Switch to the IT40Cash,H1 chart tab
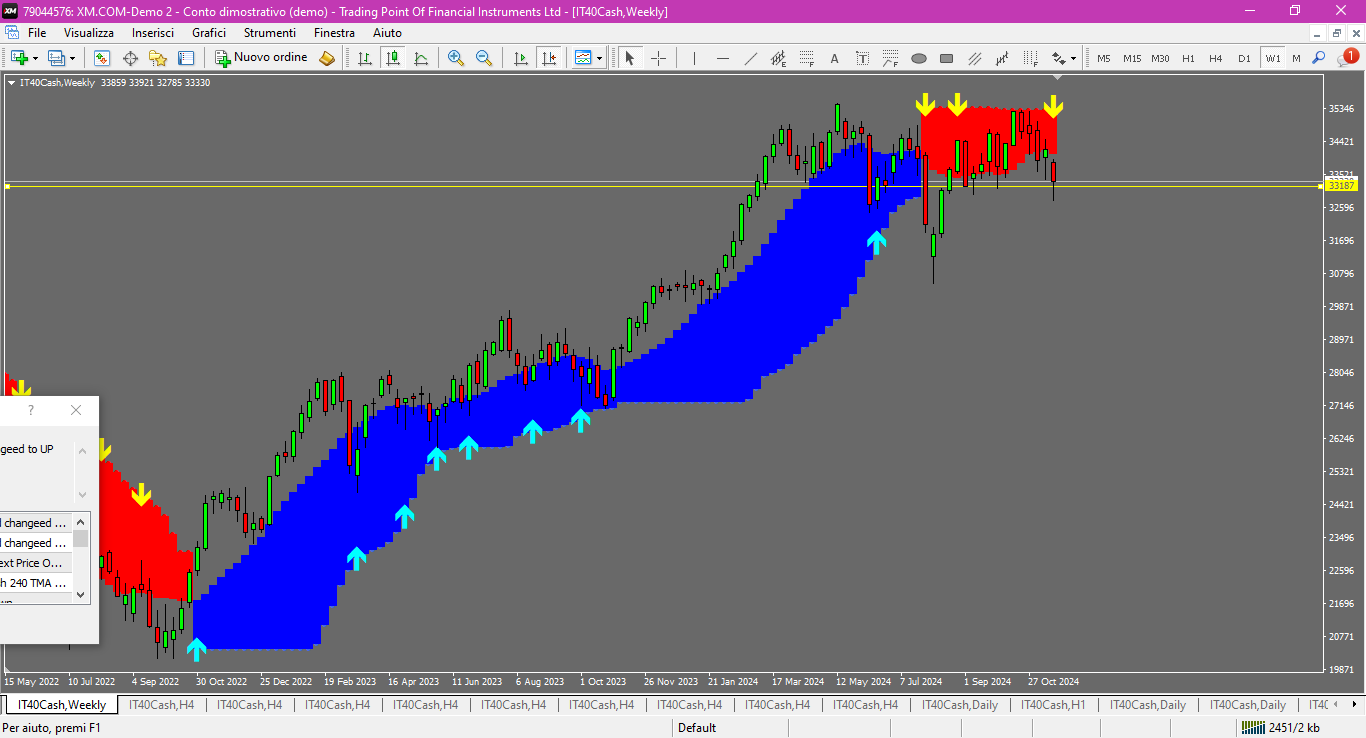 click(x=1054, y=705)
